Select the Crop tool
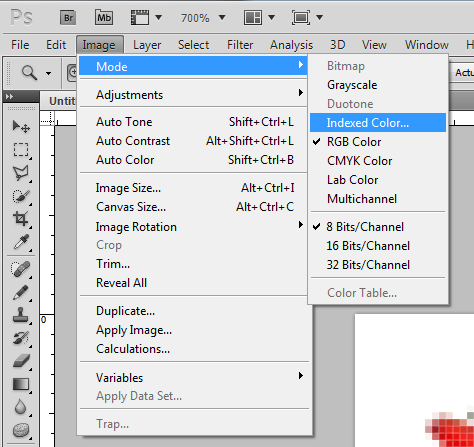Image resolution: width=474 pixels, height=447 pixels. [21, 219]
